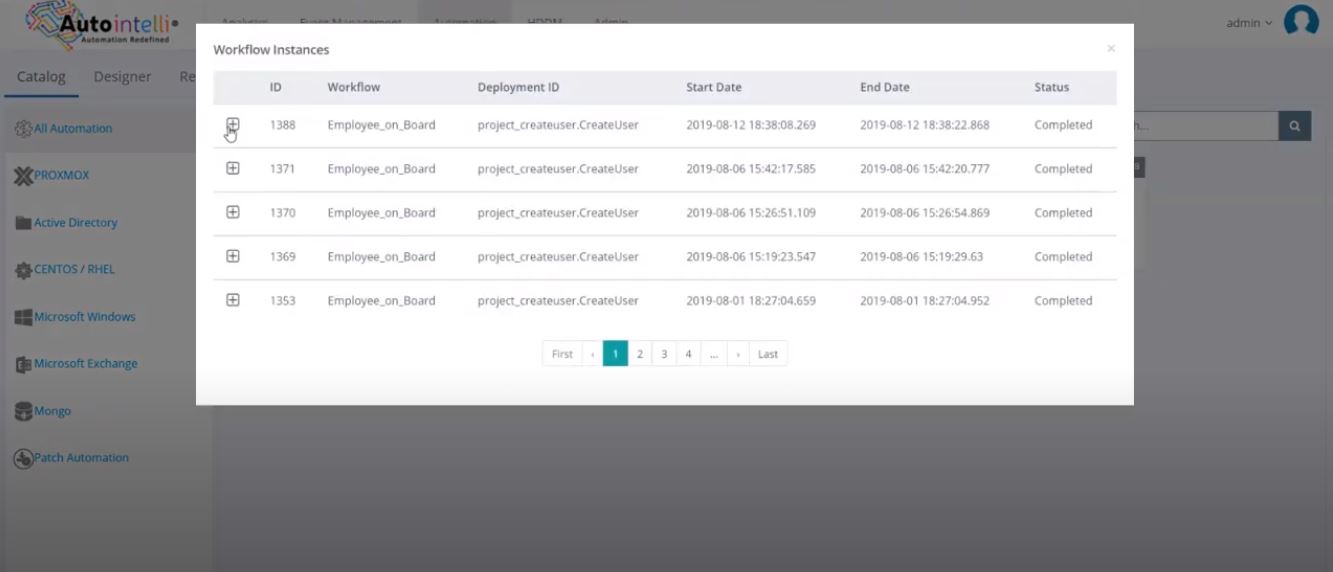Click start date 2019-08-12 18:38:08.269
The height and width of the screenshot is (572, 1333).
pyautogui.click(x=751, y=125)
